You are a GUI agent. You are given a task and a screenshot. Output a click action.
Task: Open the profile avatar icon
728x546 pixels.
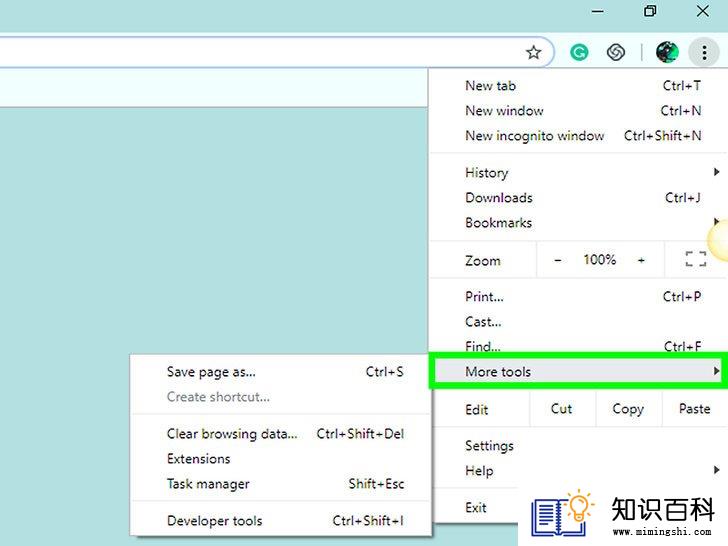pyautogui.click(x=667, y=52)
